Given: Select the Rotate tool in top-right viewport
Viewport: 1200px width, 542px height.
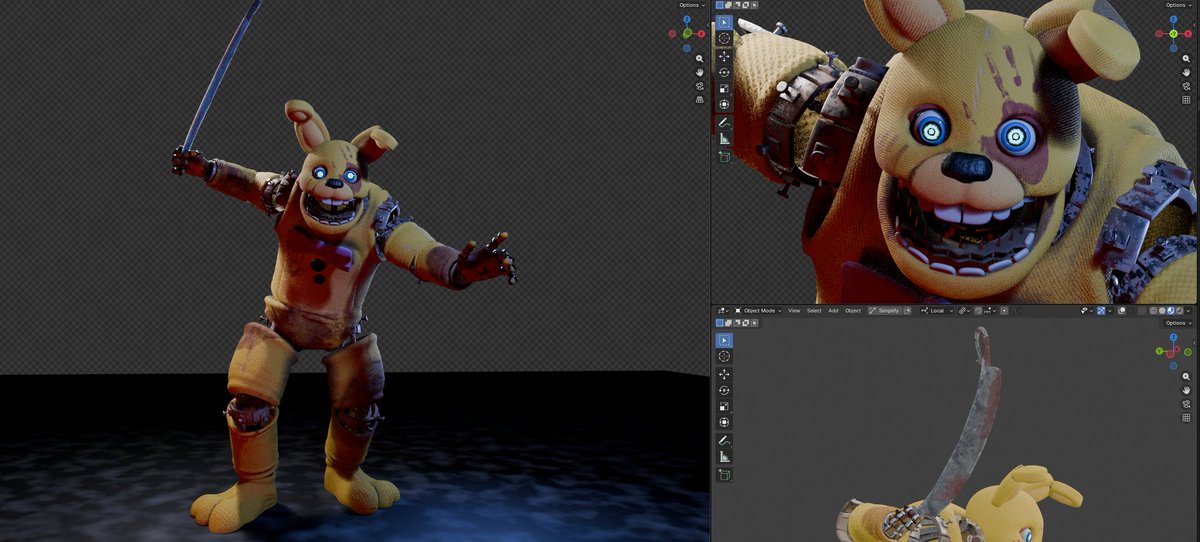Looking at the screenshot, I should [x=724, y=72].
